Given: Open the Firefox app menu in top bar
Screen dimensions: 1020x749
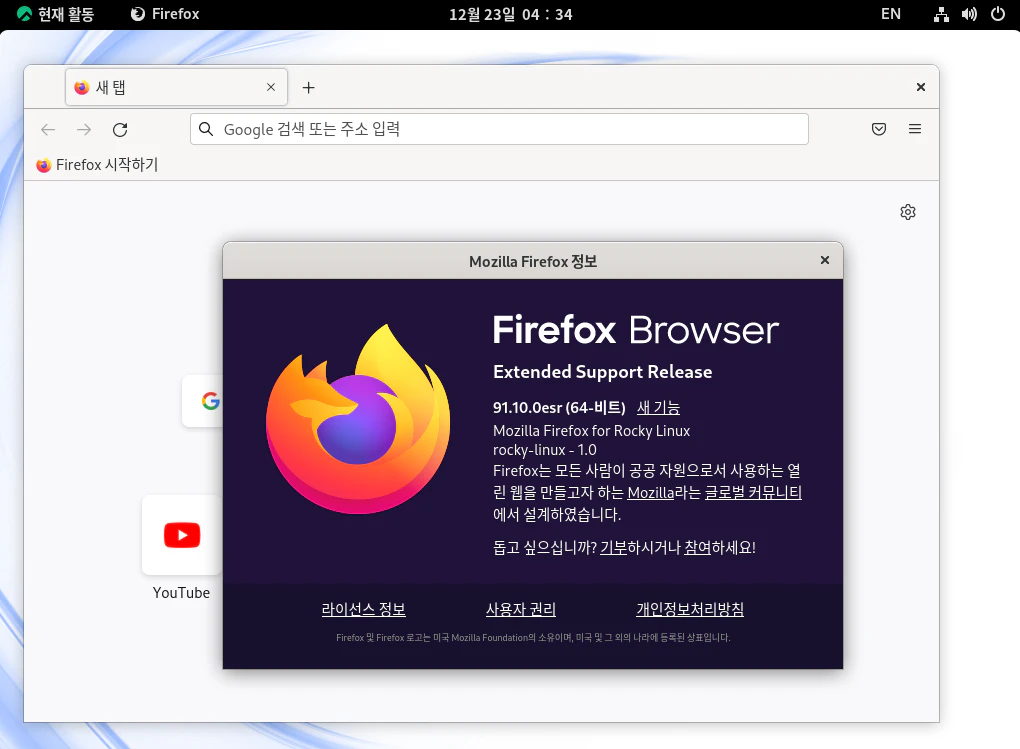Looking at the screenshot, I should (x=165, y=14).
